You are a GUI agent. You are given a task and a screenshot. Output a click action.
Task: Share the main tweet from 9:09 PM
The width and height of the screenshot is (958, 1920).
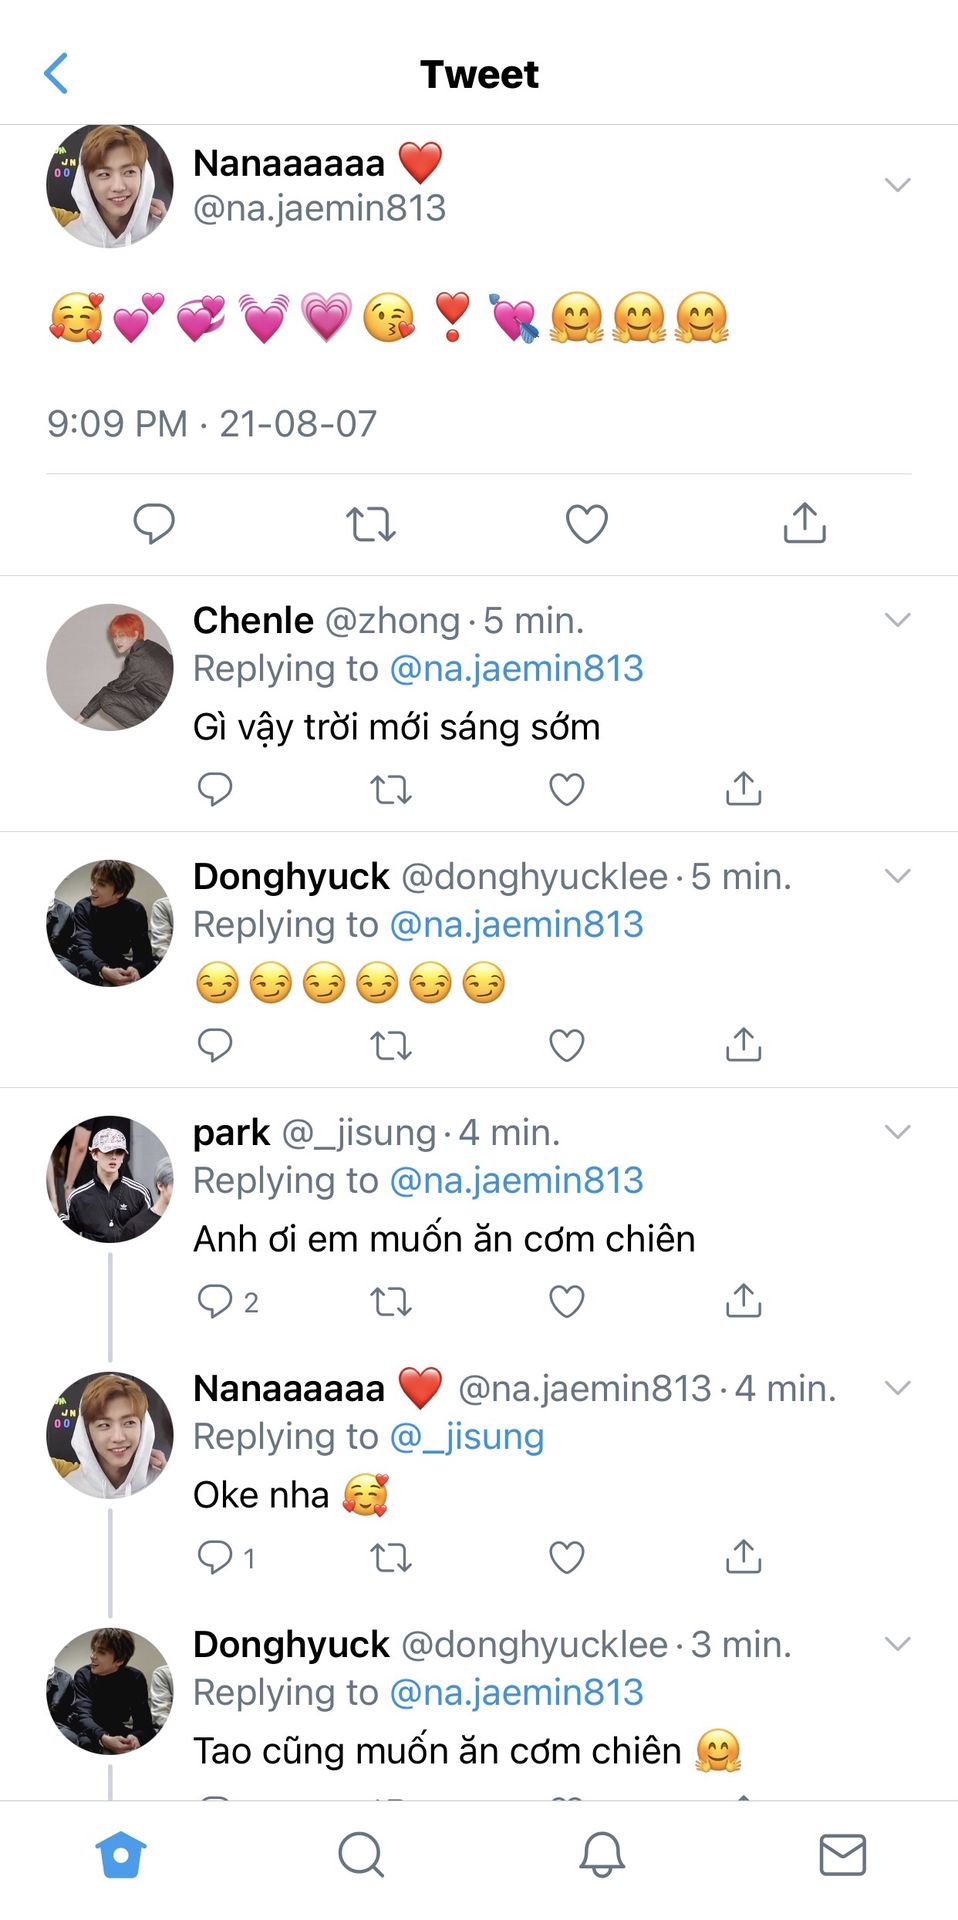[804, 523]
